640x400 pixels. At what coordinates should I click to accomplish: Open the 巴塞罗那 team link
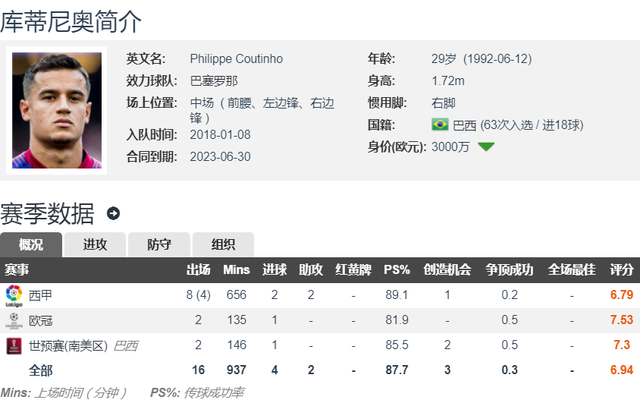point(214,81)
